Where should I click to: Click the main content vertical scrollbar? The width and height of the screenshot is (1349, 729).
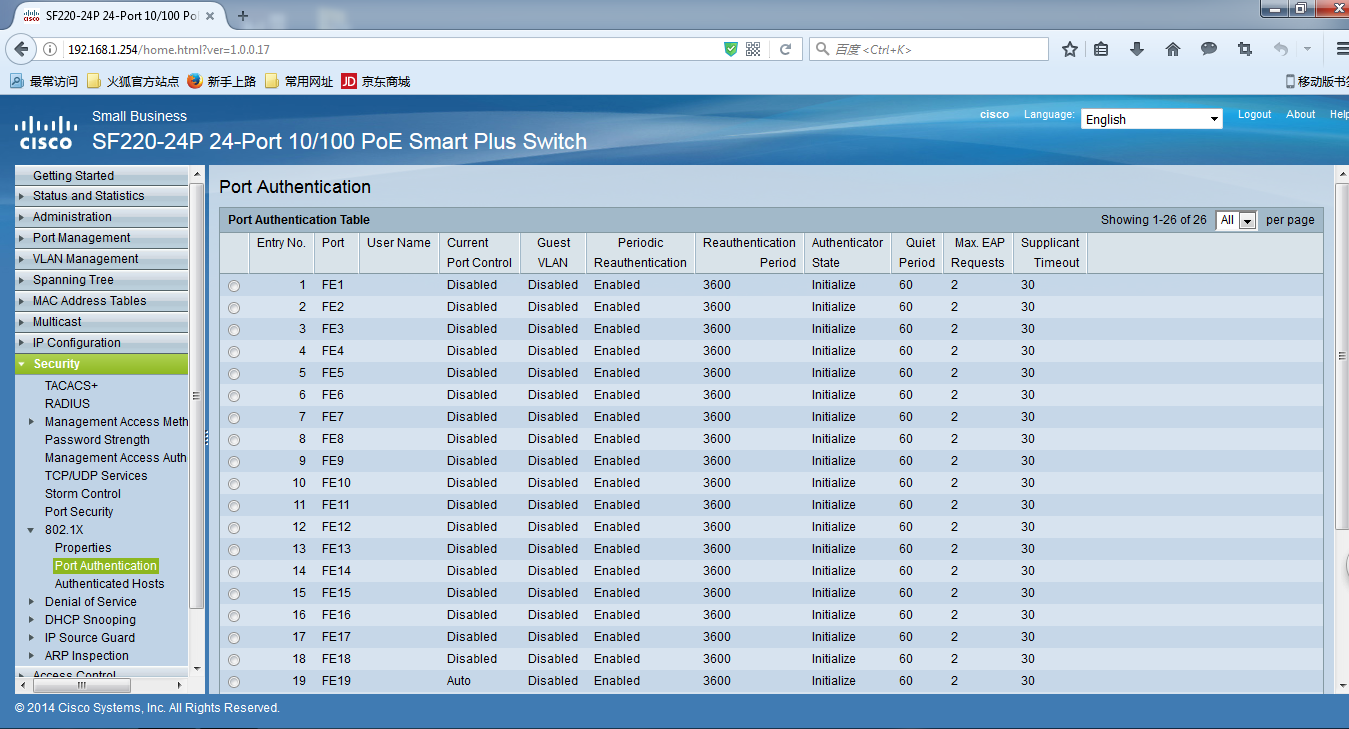[1342, 357]
